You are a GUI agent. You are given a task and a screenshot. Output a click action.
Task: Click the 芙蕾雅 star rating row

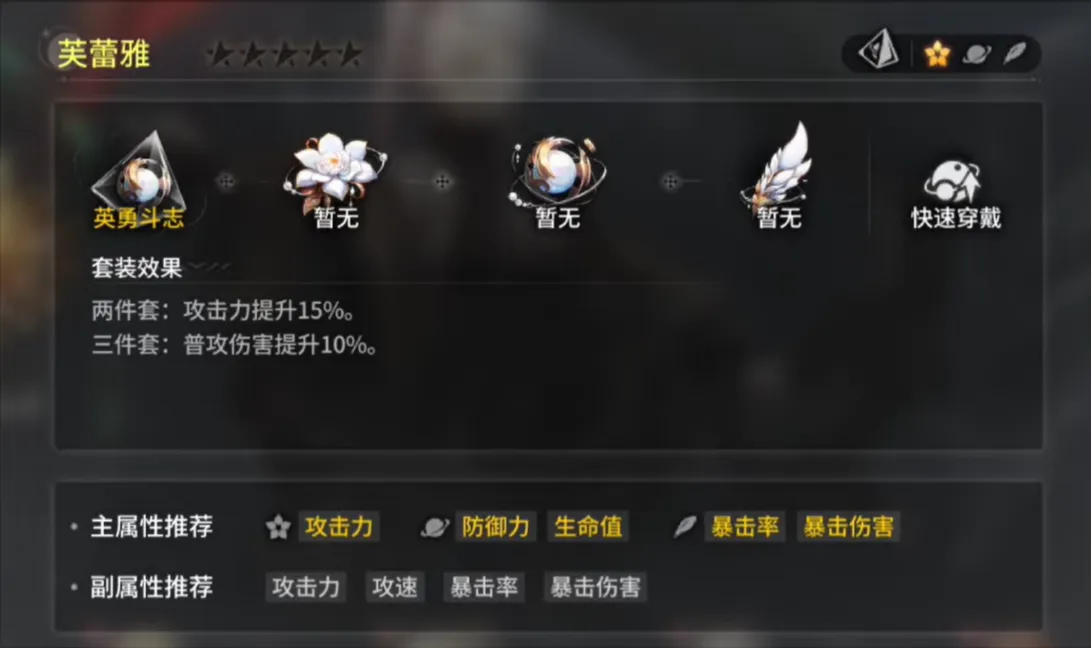click(285, 54)
